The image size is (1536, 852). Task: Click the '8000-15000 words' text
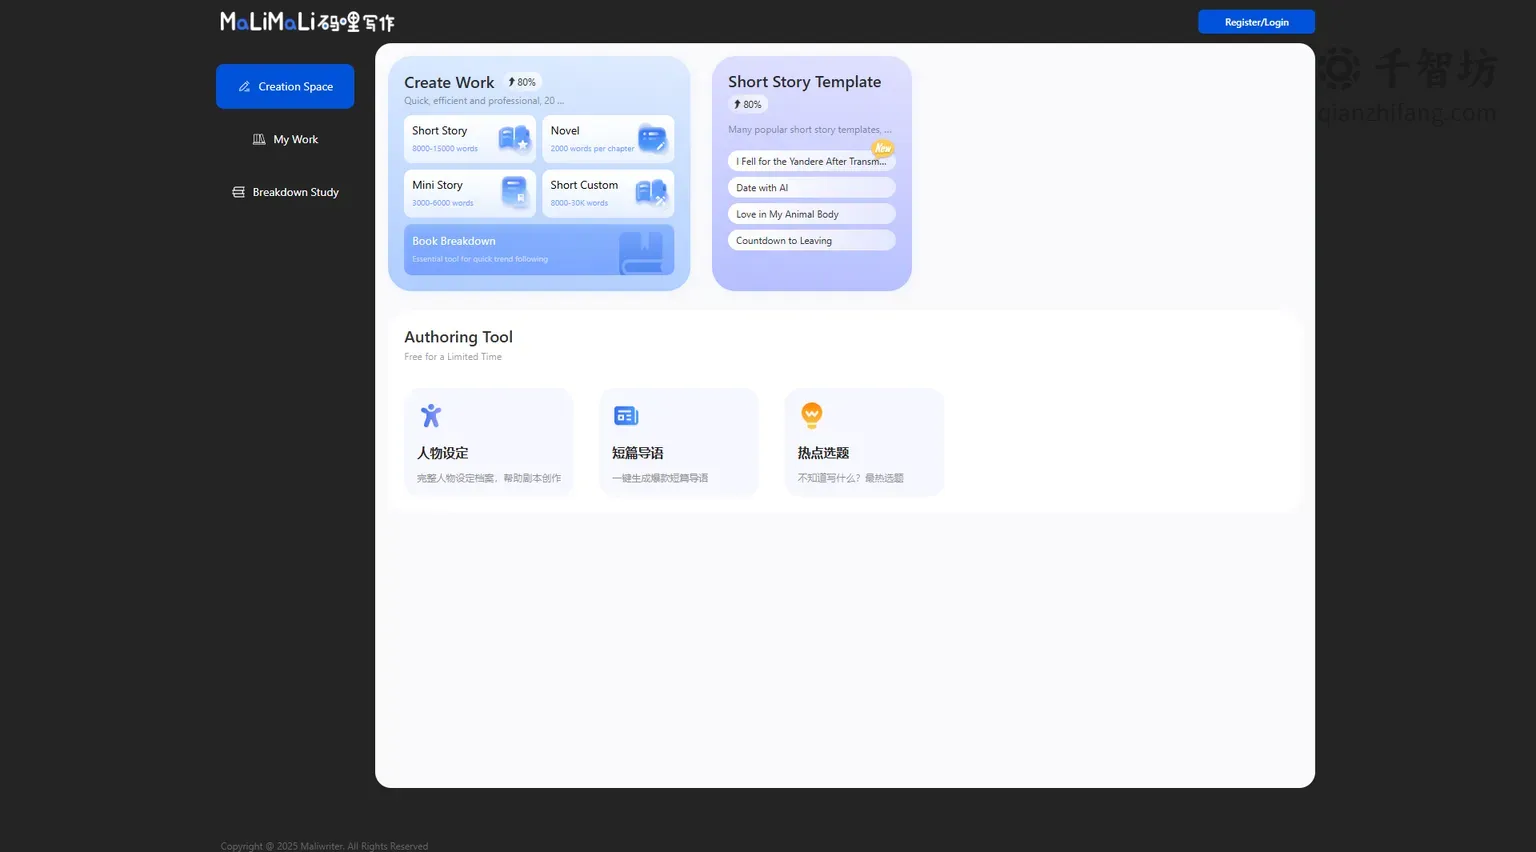(x=445, y=149)
